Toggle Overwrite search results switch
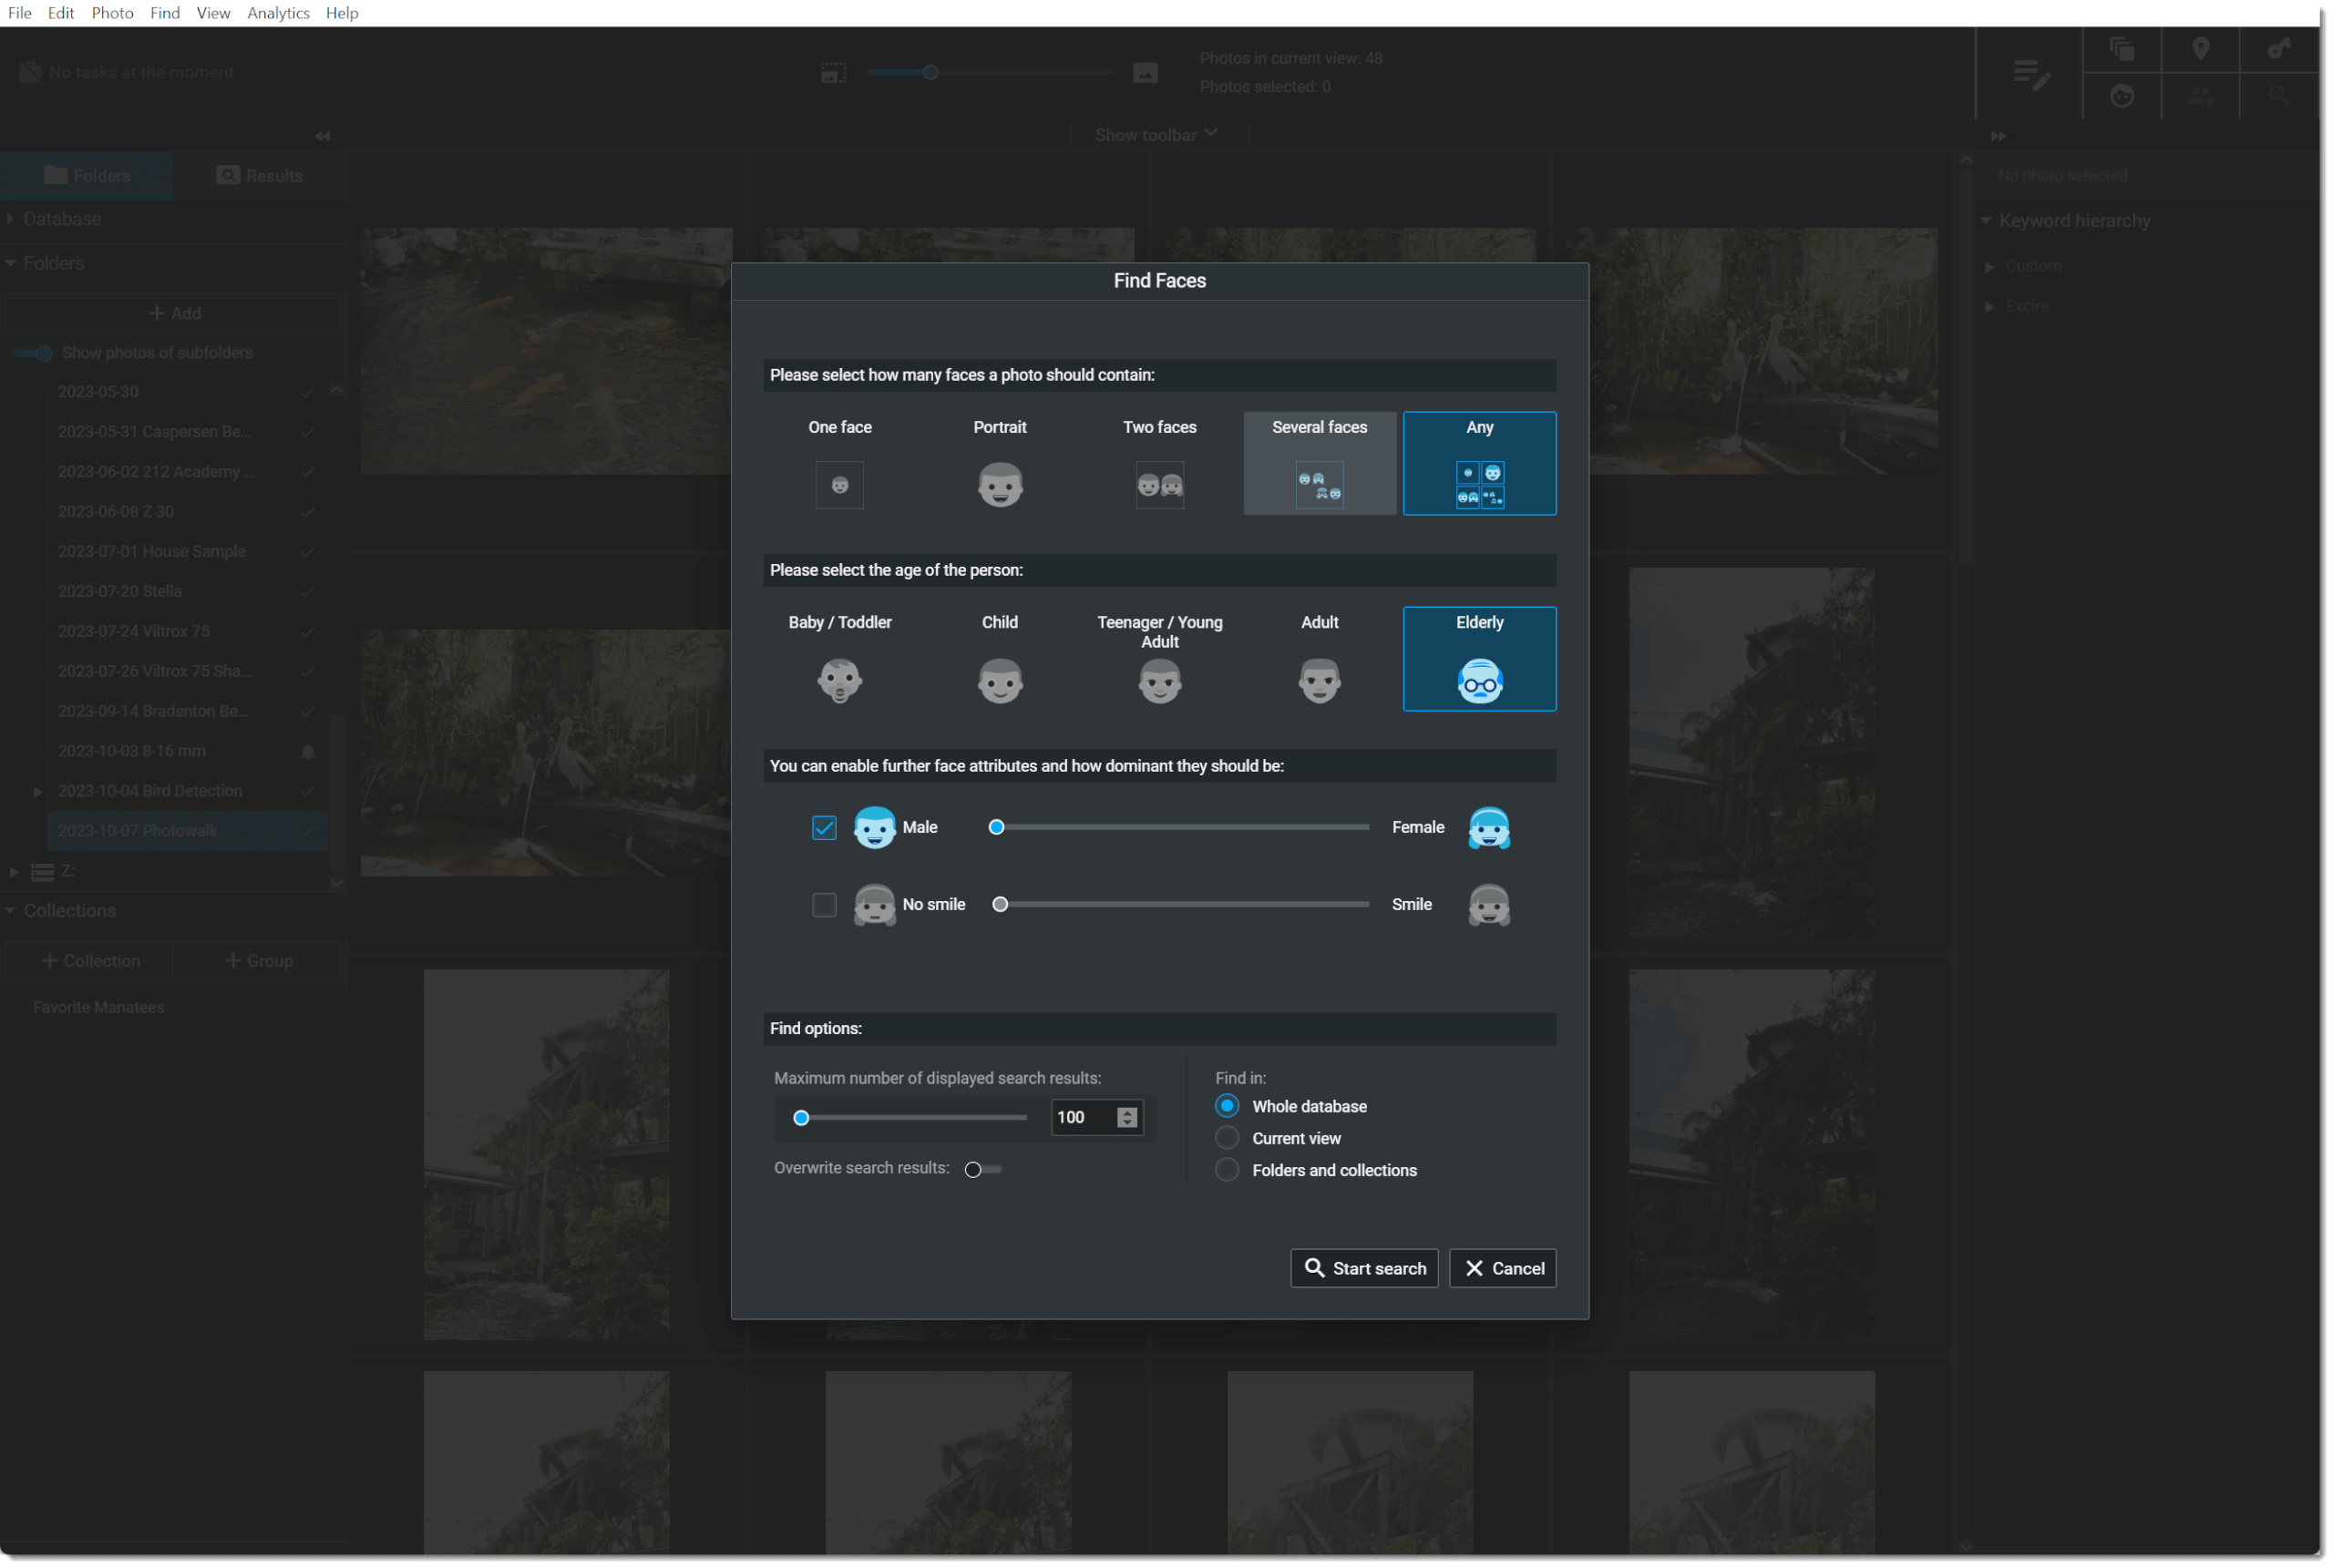The height and width of the screenshot is (1568, 2333). click(982, 1169)
